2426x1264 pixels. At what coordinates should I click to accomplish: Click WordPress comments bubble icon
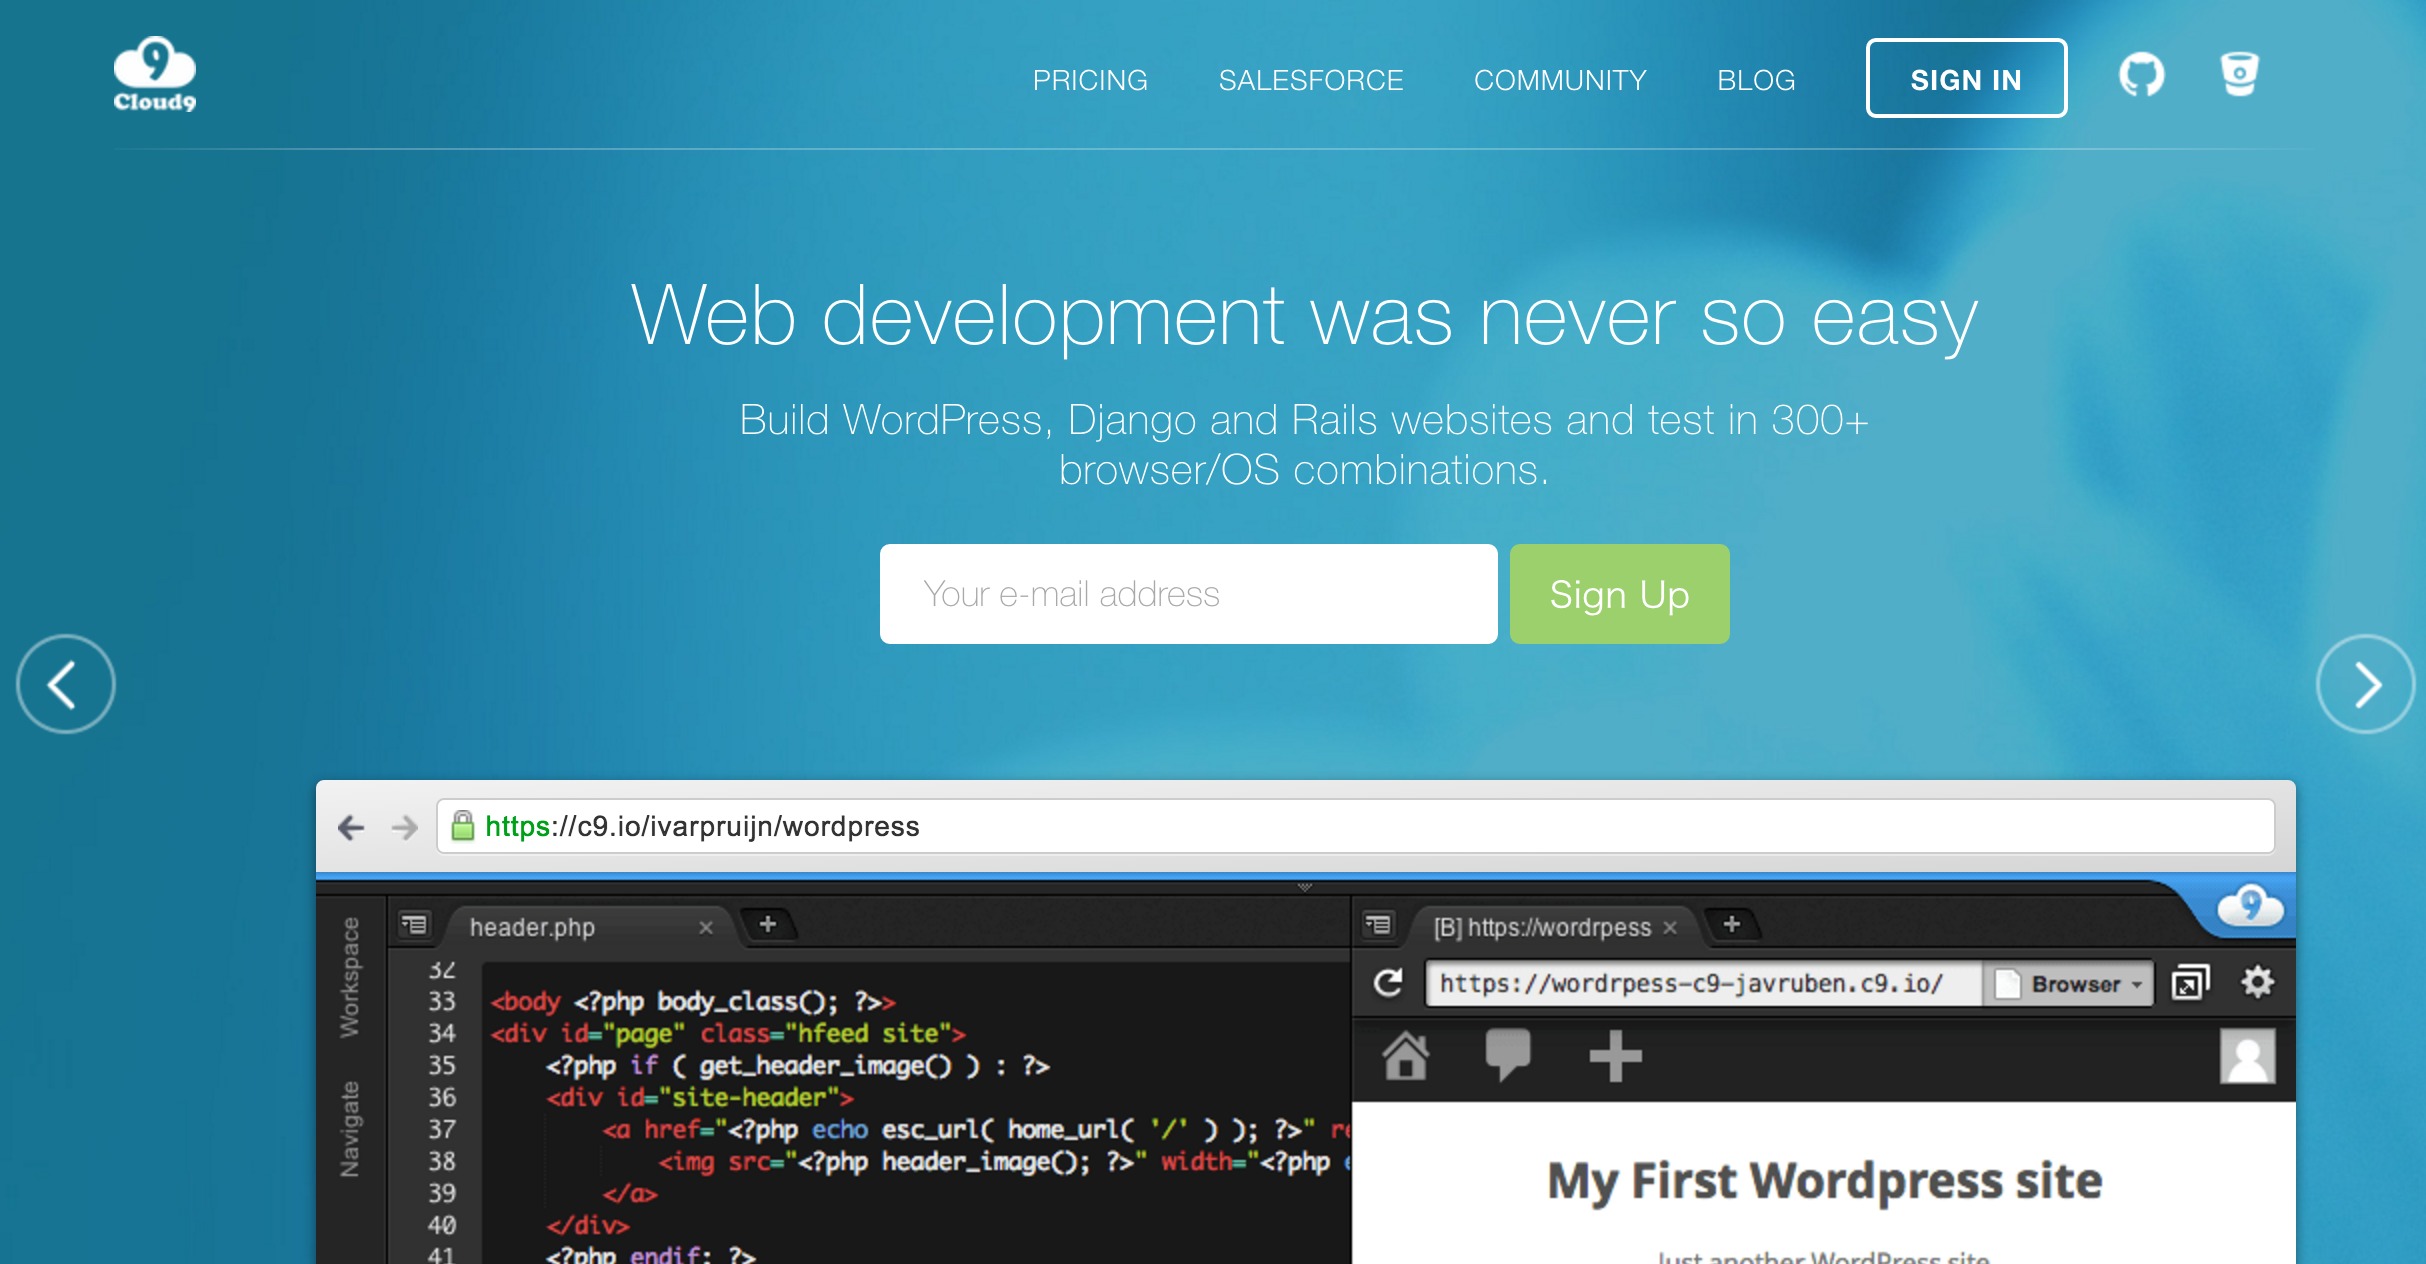[x=1508, y=1056]
